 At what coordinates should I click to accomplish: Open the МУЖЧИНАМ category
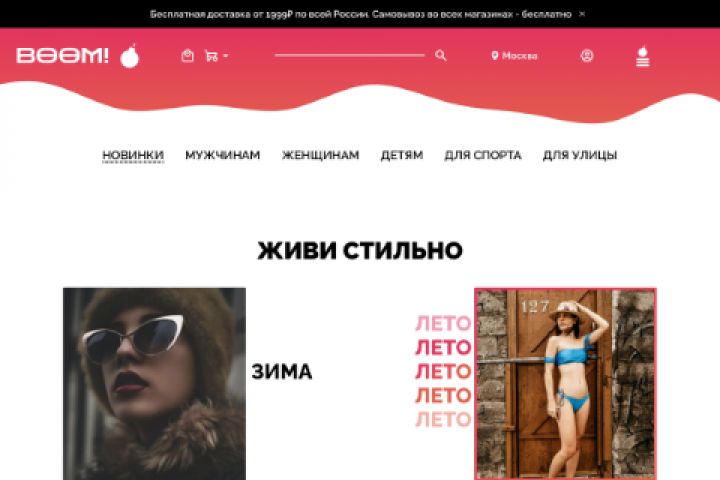pos(223,155)
